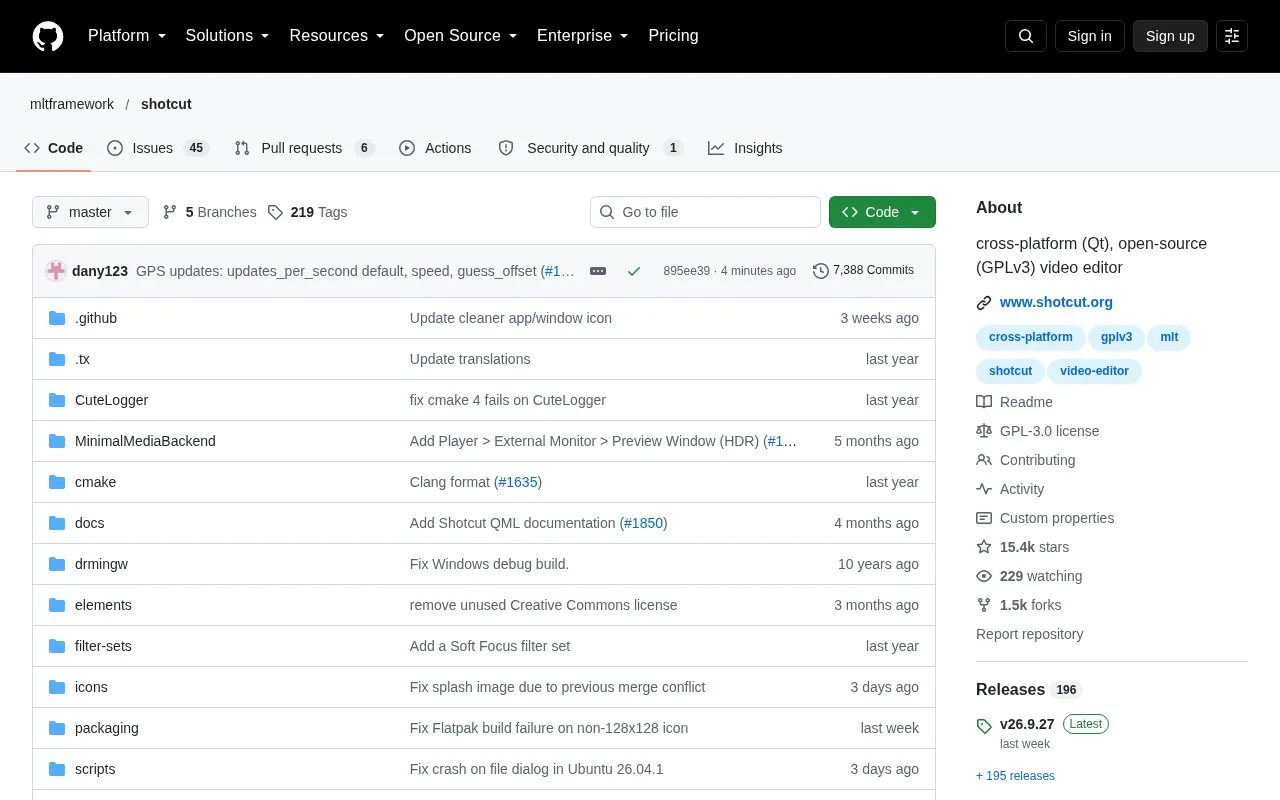Click the folder icon for scripts

pyautogui.click(x=57, y=769)
